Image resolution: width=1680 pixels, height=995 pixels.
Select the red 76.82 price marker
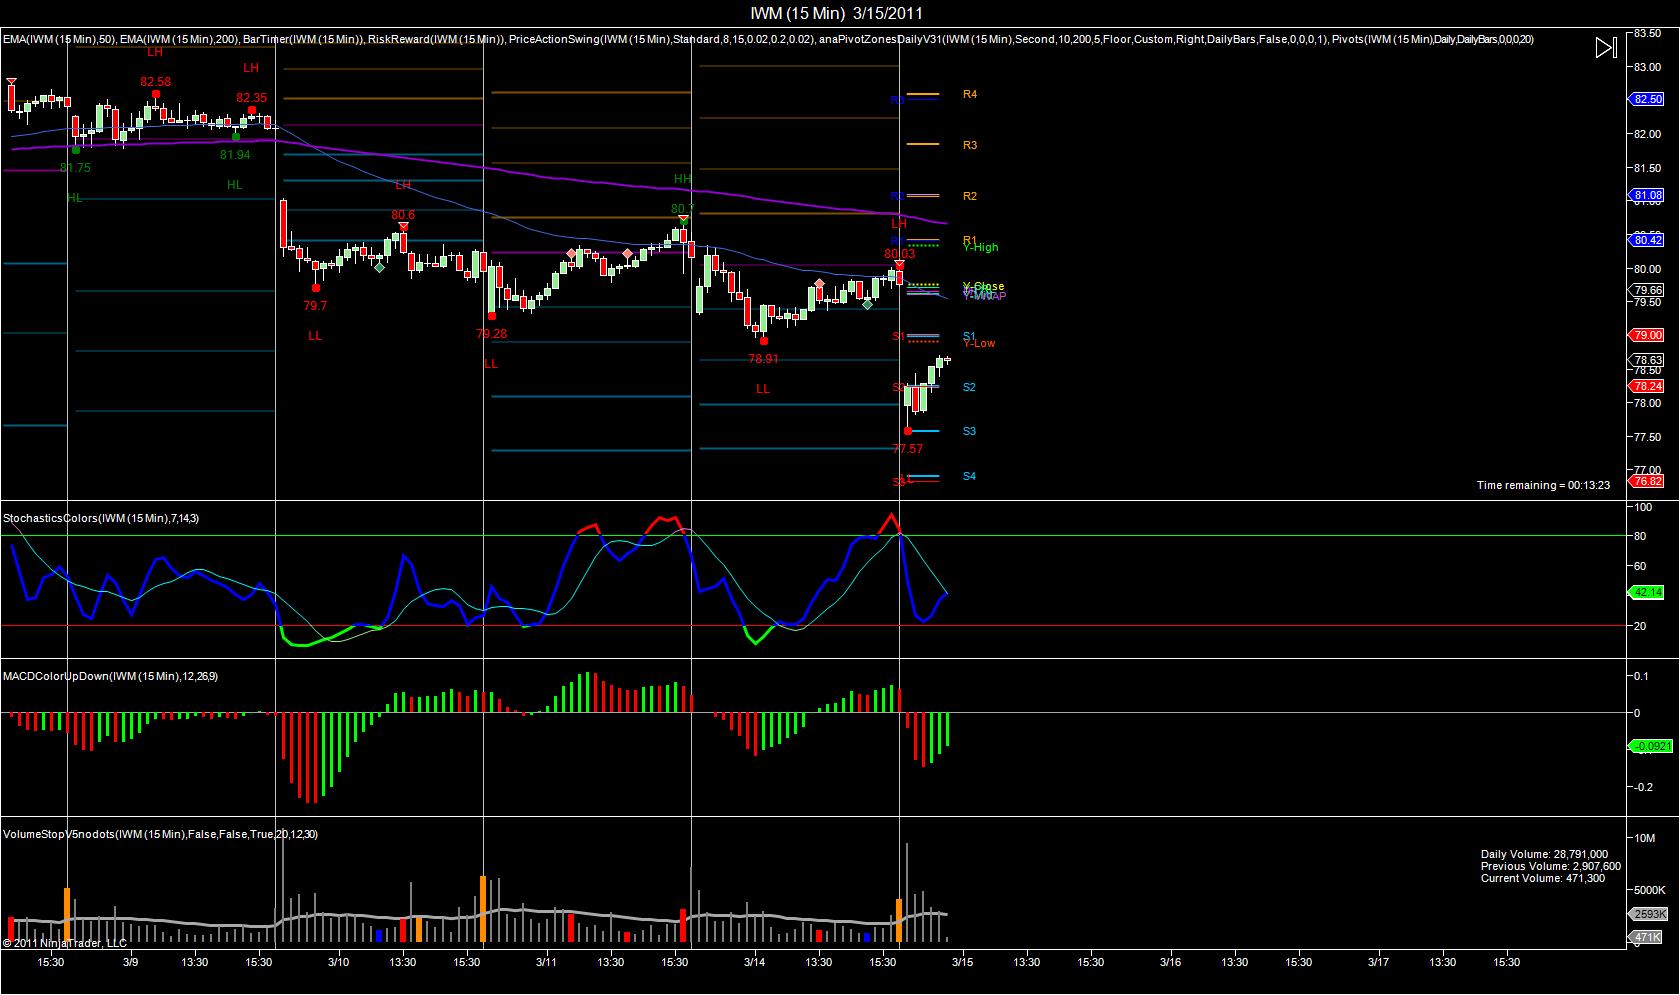(1647, 481)
